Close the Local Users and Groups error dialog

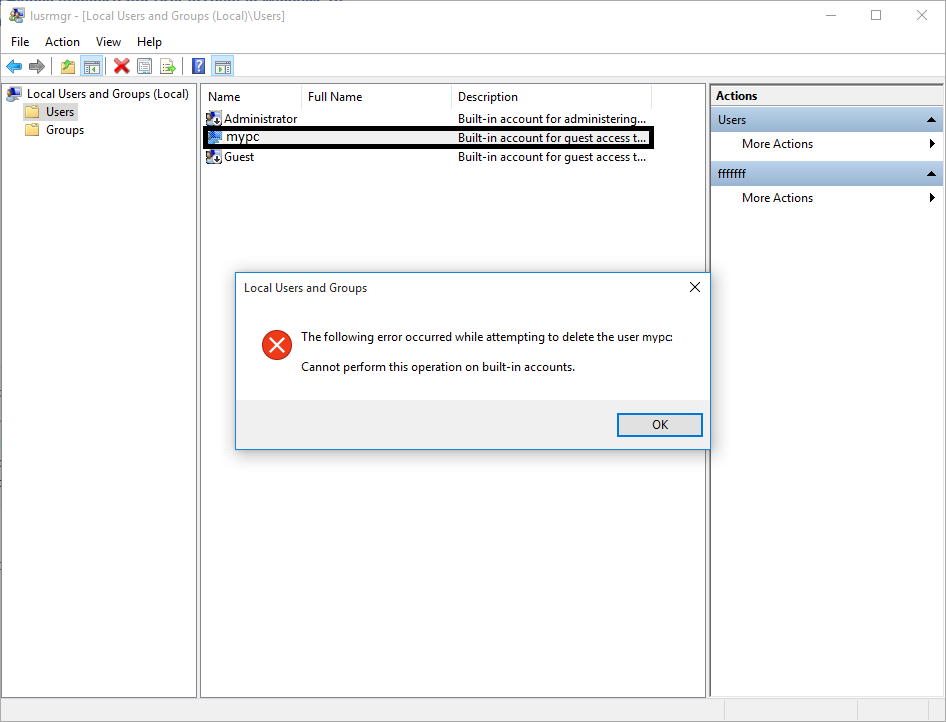pos(694,287)
